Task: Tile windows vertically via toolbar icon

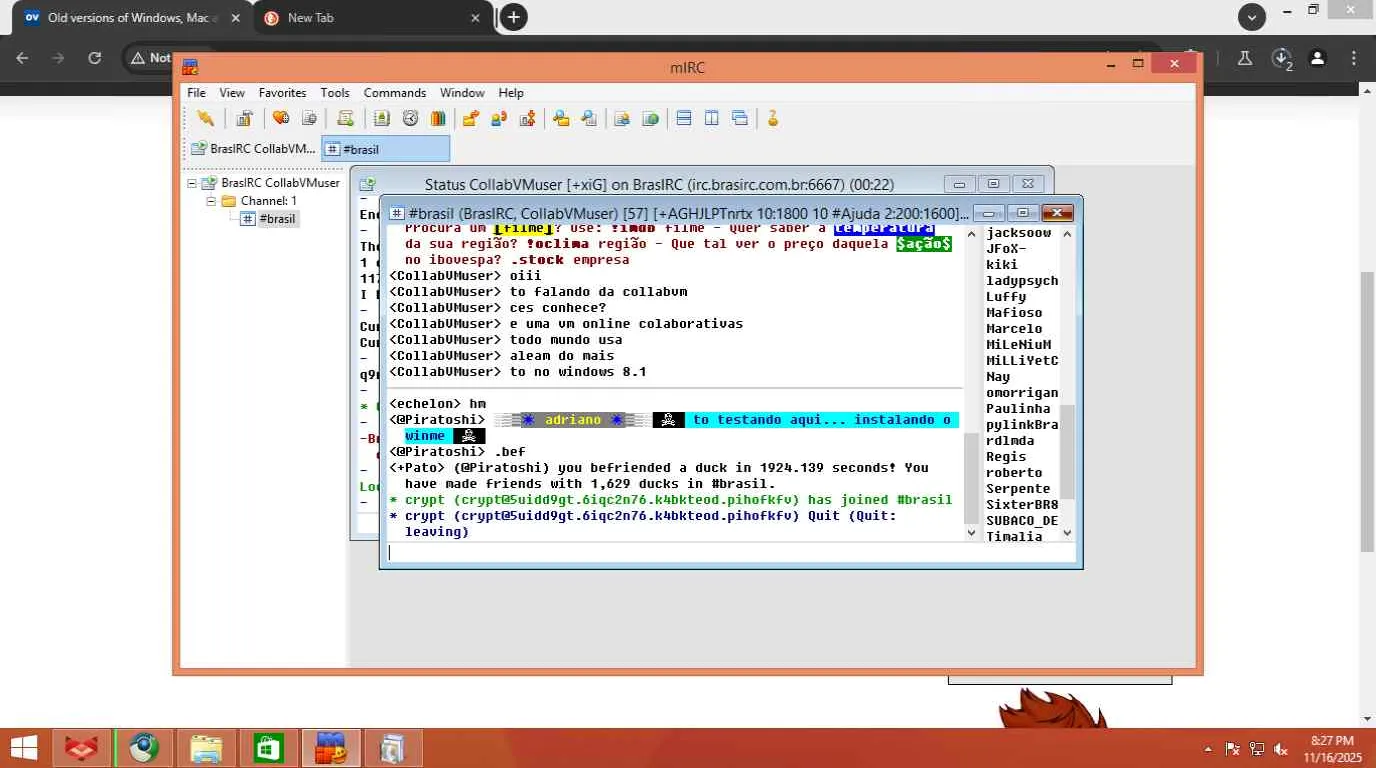Action: click(x=712, y=118)
